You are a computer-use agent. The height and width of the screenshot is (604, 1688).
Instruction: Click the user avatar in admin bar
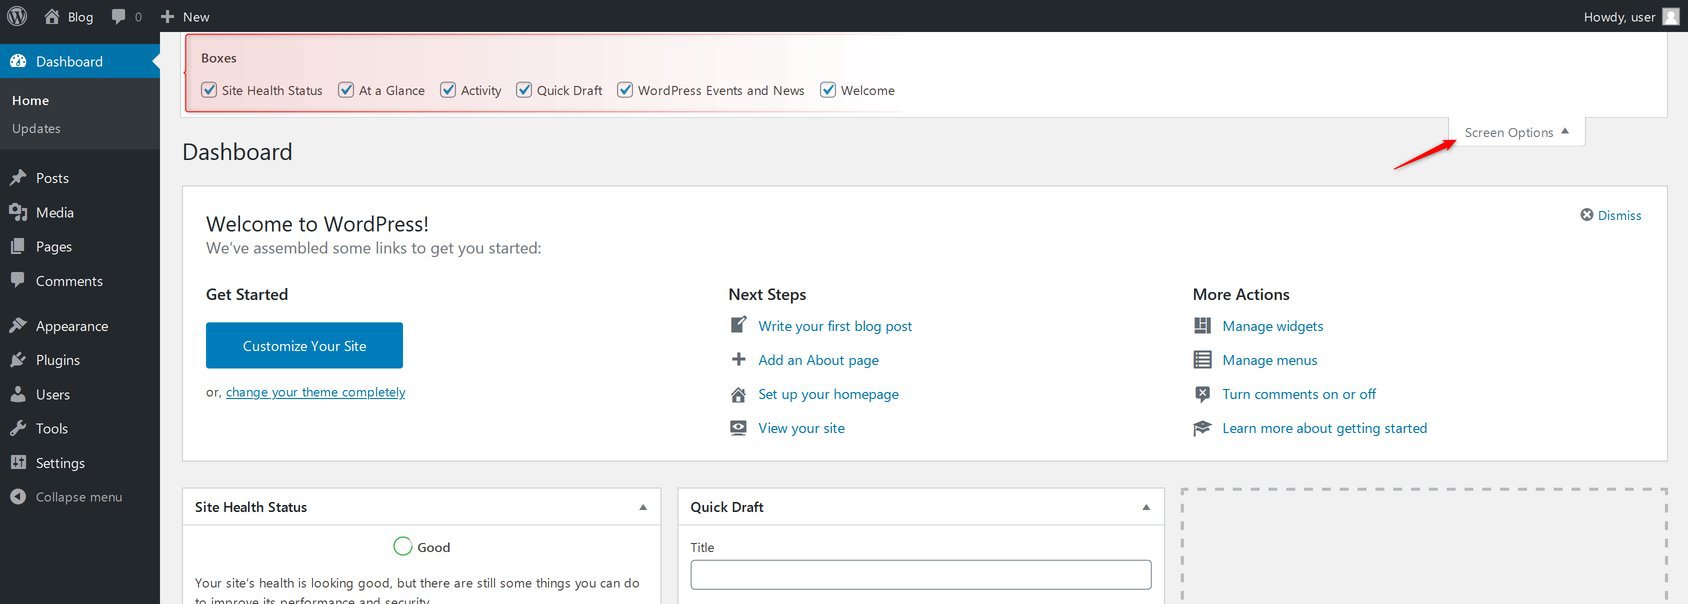click(x=1670, y=16)
